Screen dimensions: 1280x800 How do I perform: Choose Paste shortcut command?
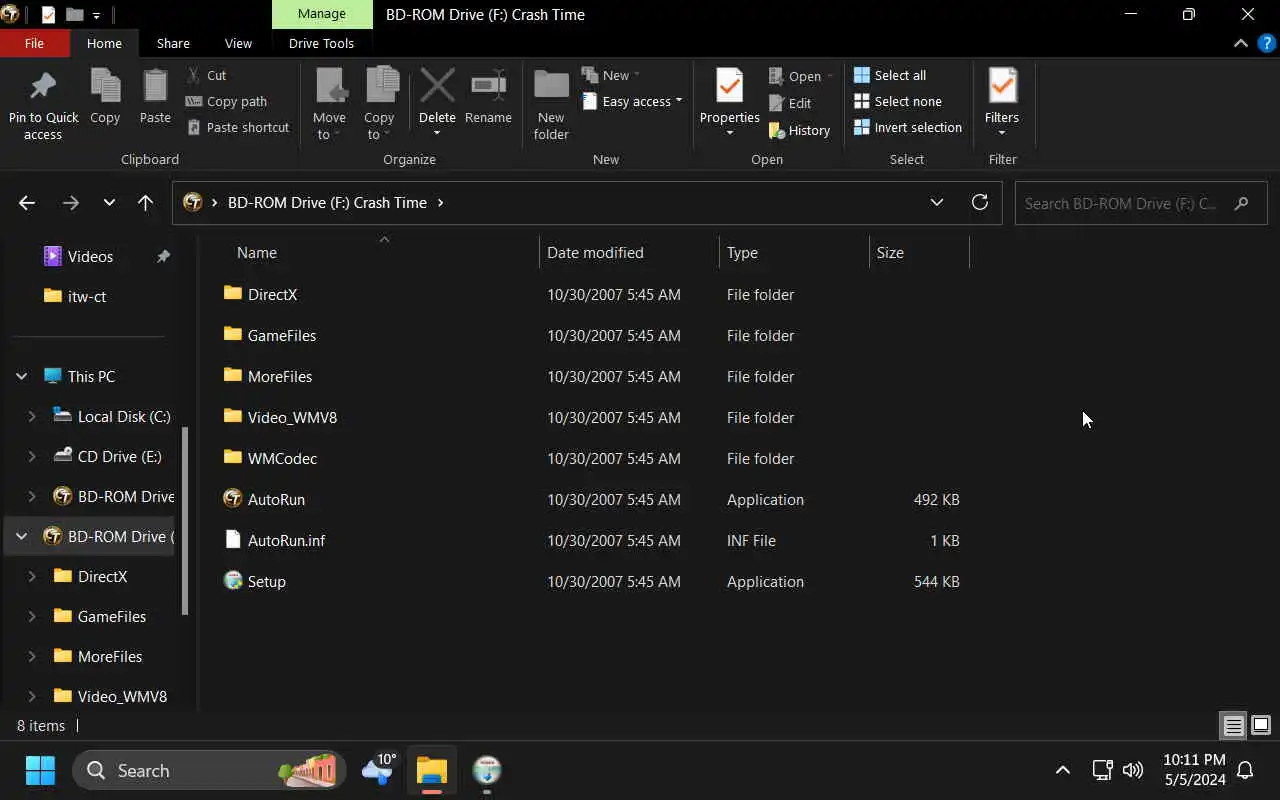point(237,127)
